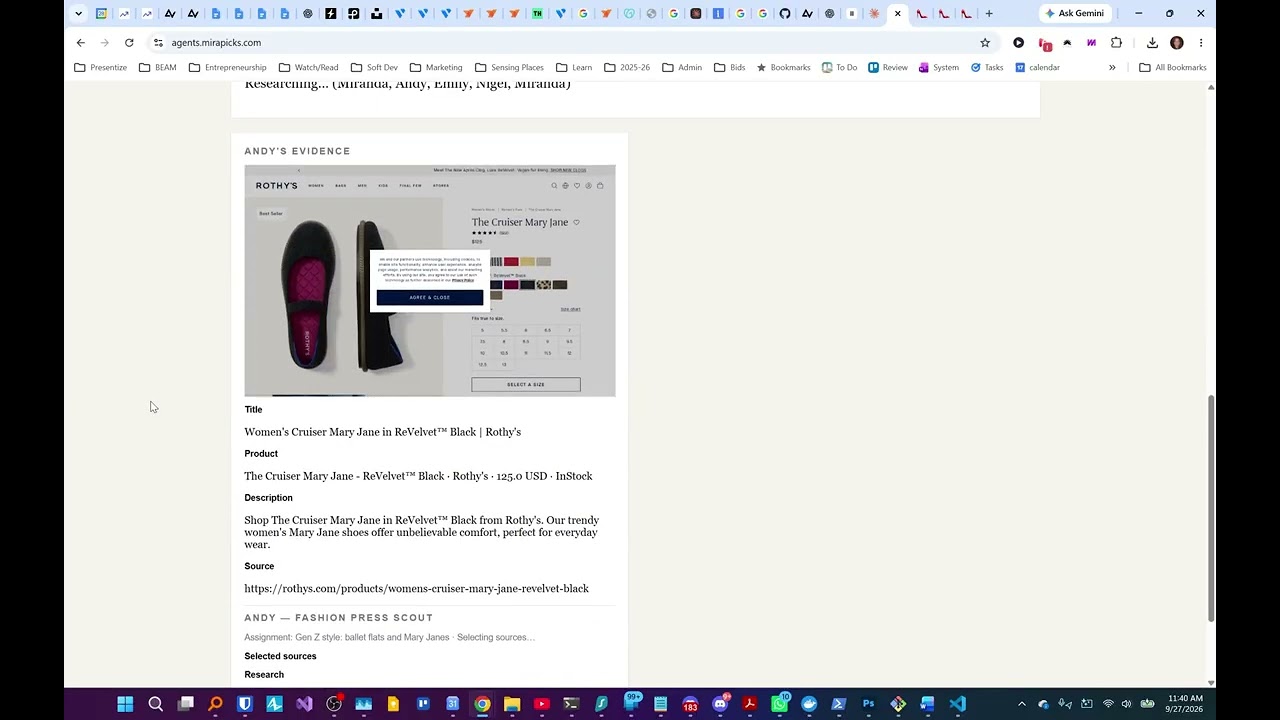Open the BEAM bookmarks folder

[158, 68]
